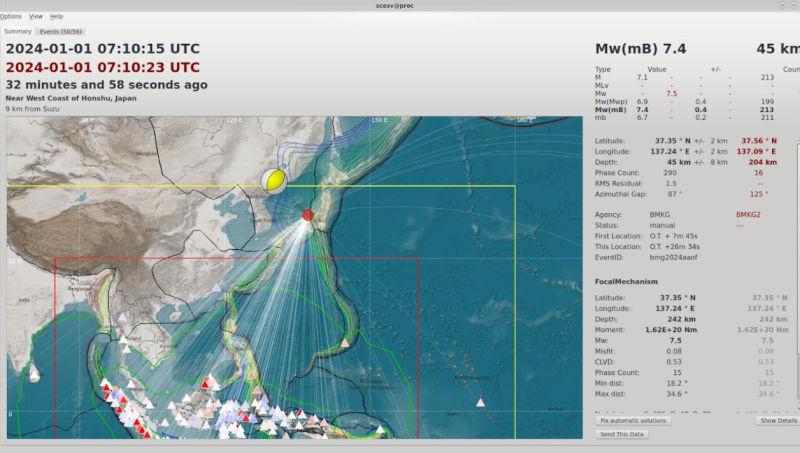Click the red depth value 204 km

tap(762, 162)
